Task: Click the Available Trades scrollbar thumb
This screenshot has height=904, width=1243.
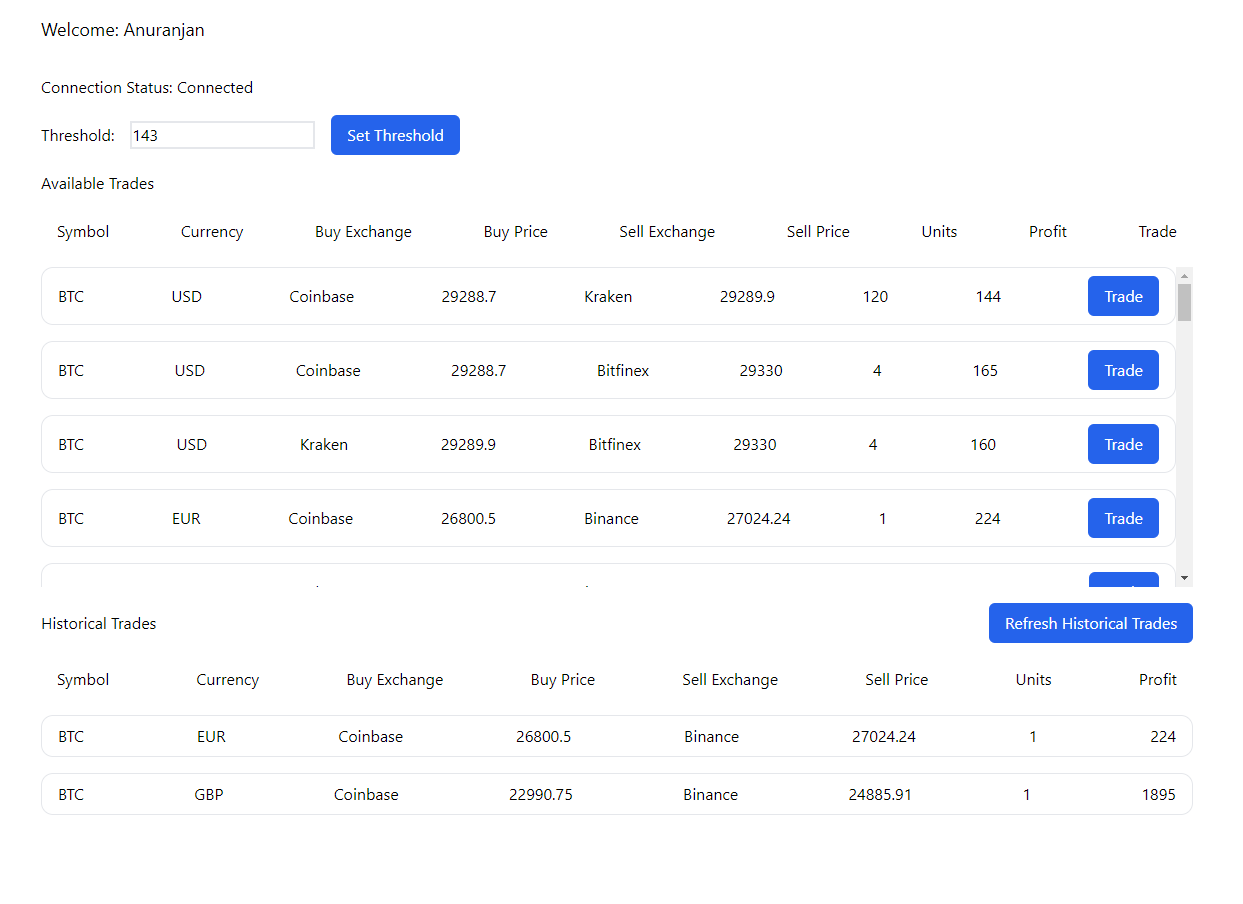Action: point(1184,302)
